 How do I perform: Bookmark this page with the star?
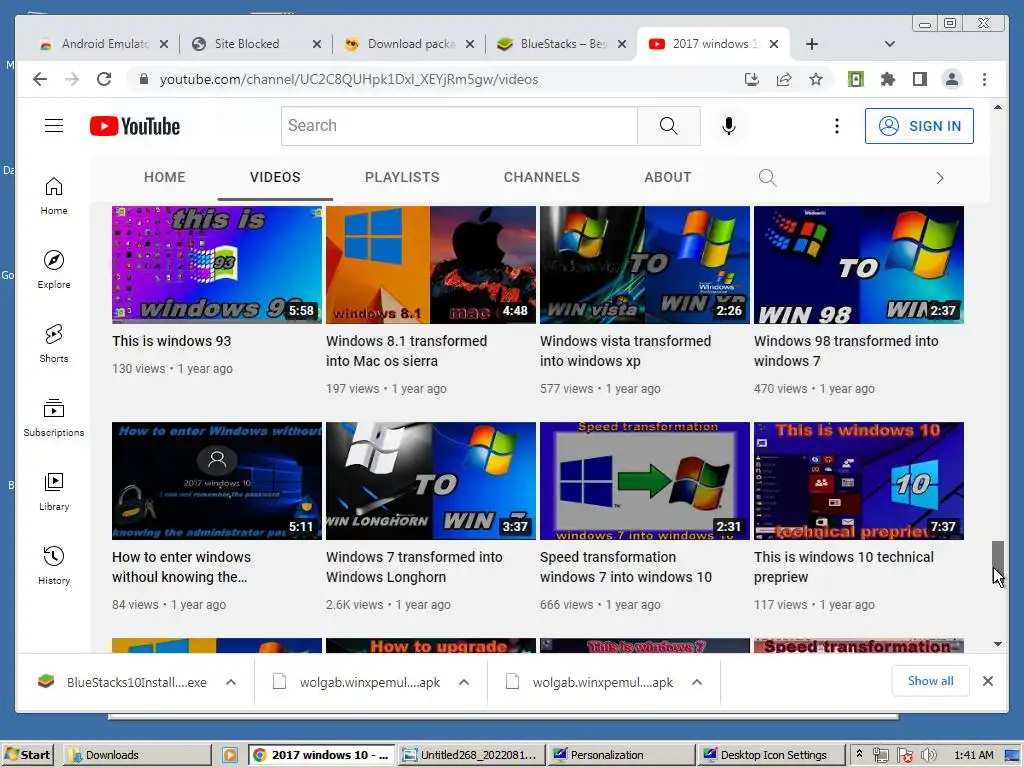[x=816, y=79]
